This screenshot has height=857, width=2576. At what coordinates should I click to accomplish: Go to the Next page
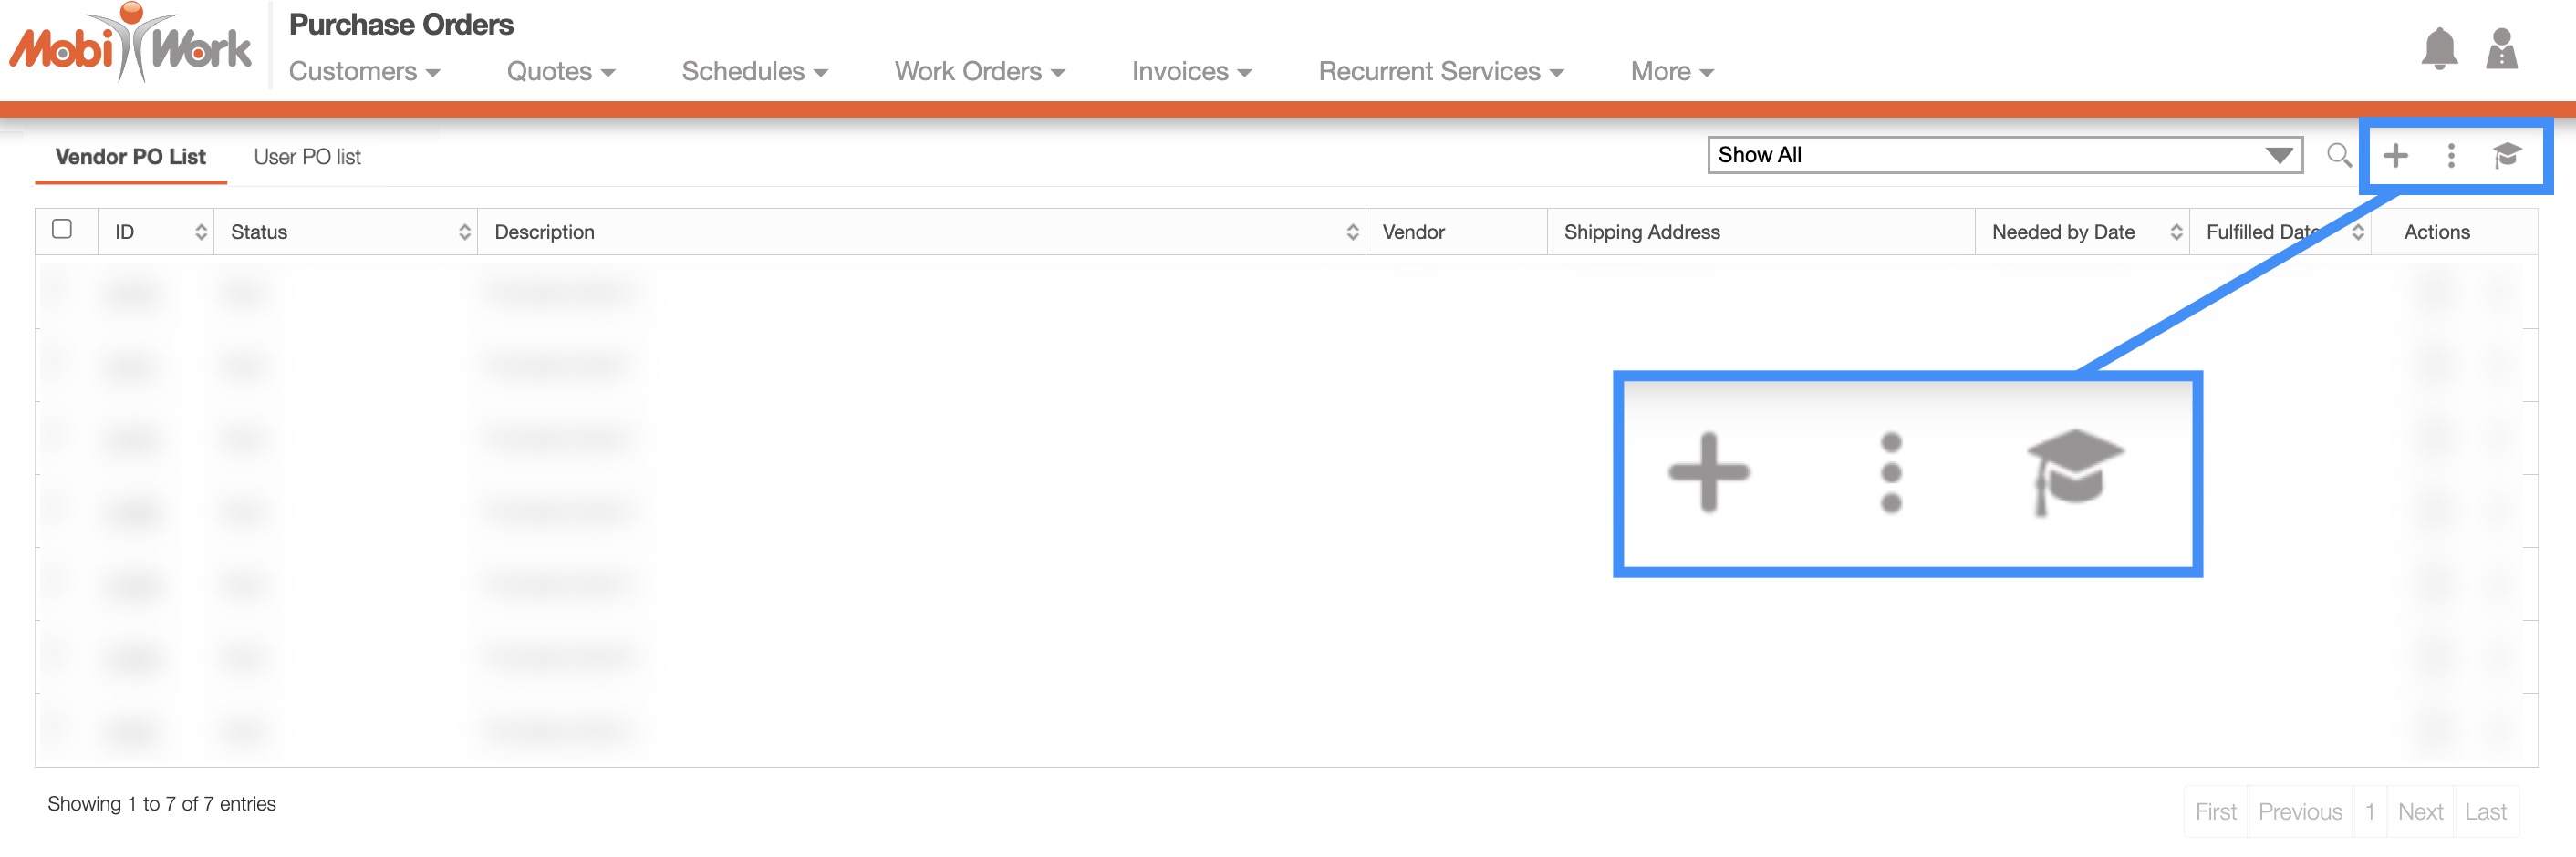click(x=2419, y=811)
